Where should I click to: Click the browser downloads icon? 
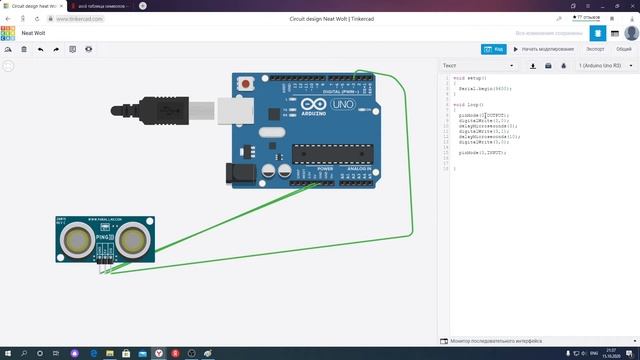point(632,19)
